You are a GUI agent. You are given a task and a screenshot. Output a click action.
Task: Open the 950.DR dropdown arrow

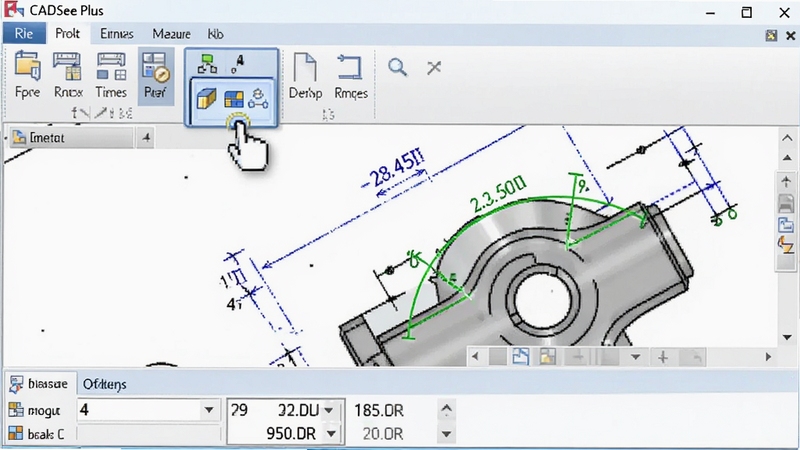[x=332, y=434]
